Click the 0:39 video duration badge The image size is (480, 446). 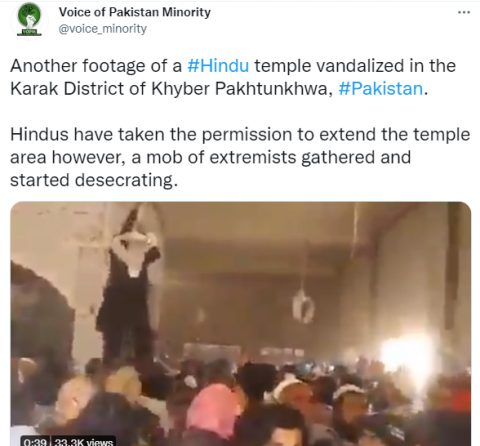(x=35, y=441)
